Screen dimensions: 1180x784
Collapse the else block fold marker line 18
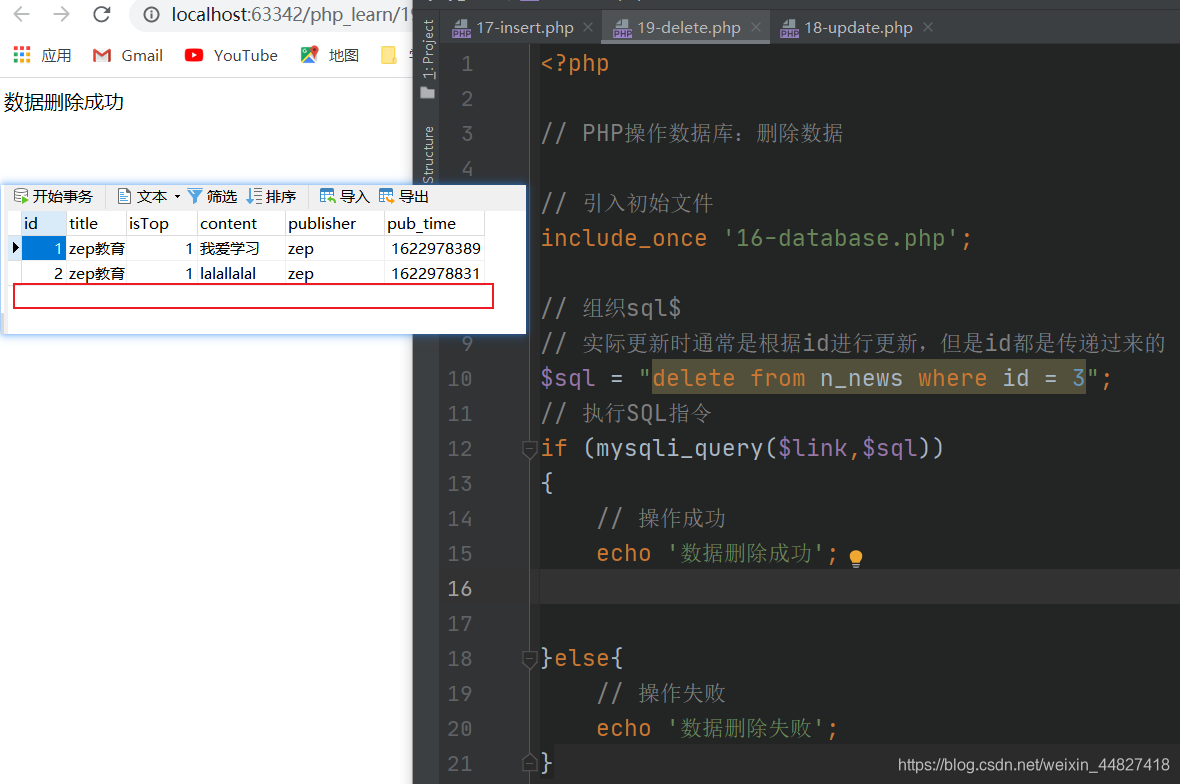[x=529, y=659]
